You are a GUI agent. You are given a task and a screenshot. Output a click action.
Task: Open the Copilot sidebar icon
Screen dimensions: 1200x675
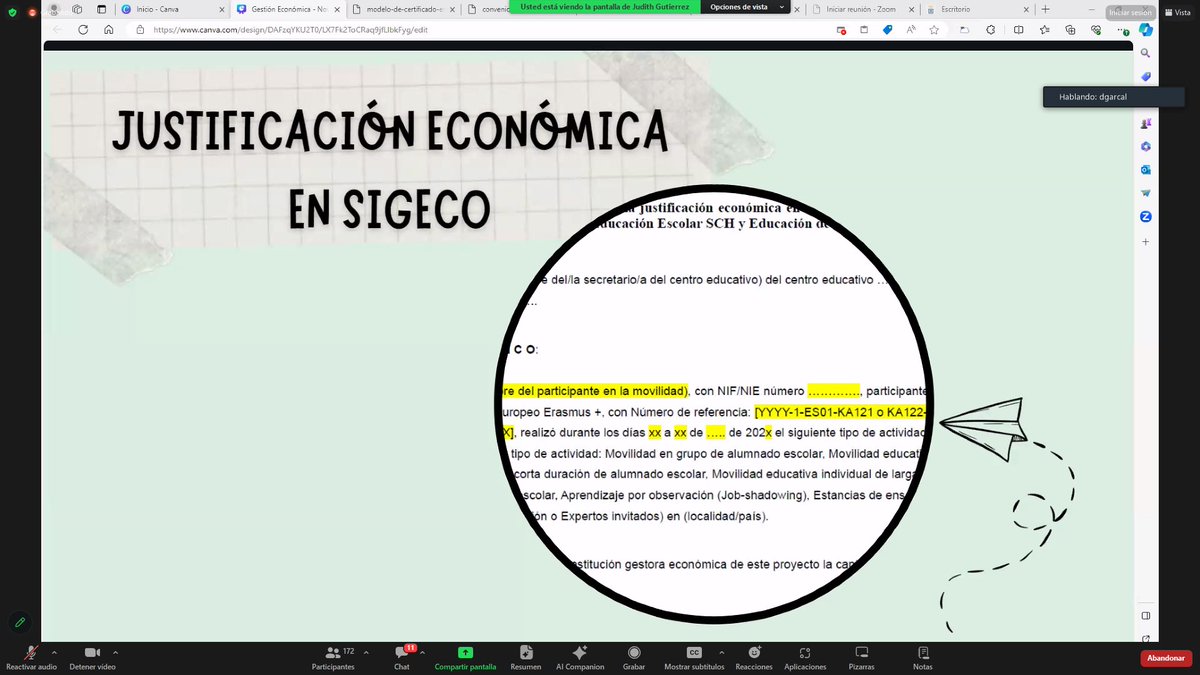point(1146,31)
